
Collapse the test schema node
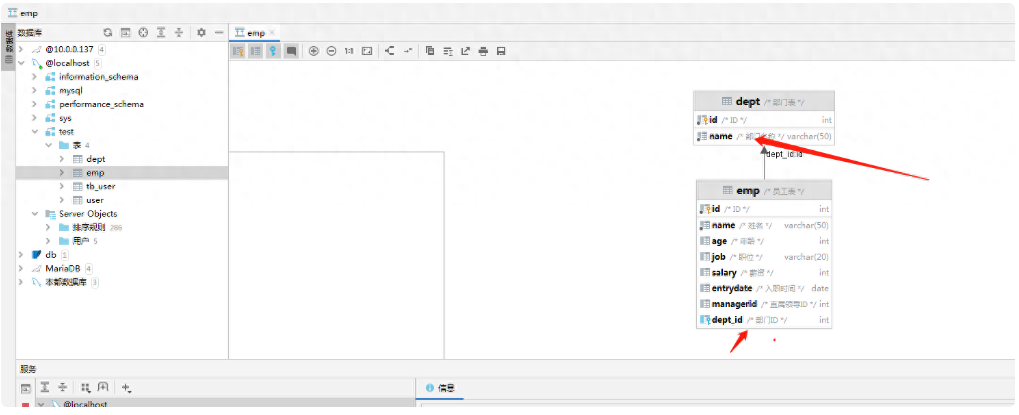[x=35, y=132]
